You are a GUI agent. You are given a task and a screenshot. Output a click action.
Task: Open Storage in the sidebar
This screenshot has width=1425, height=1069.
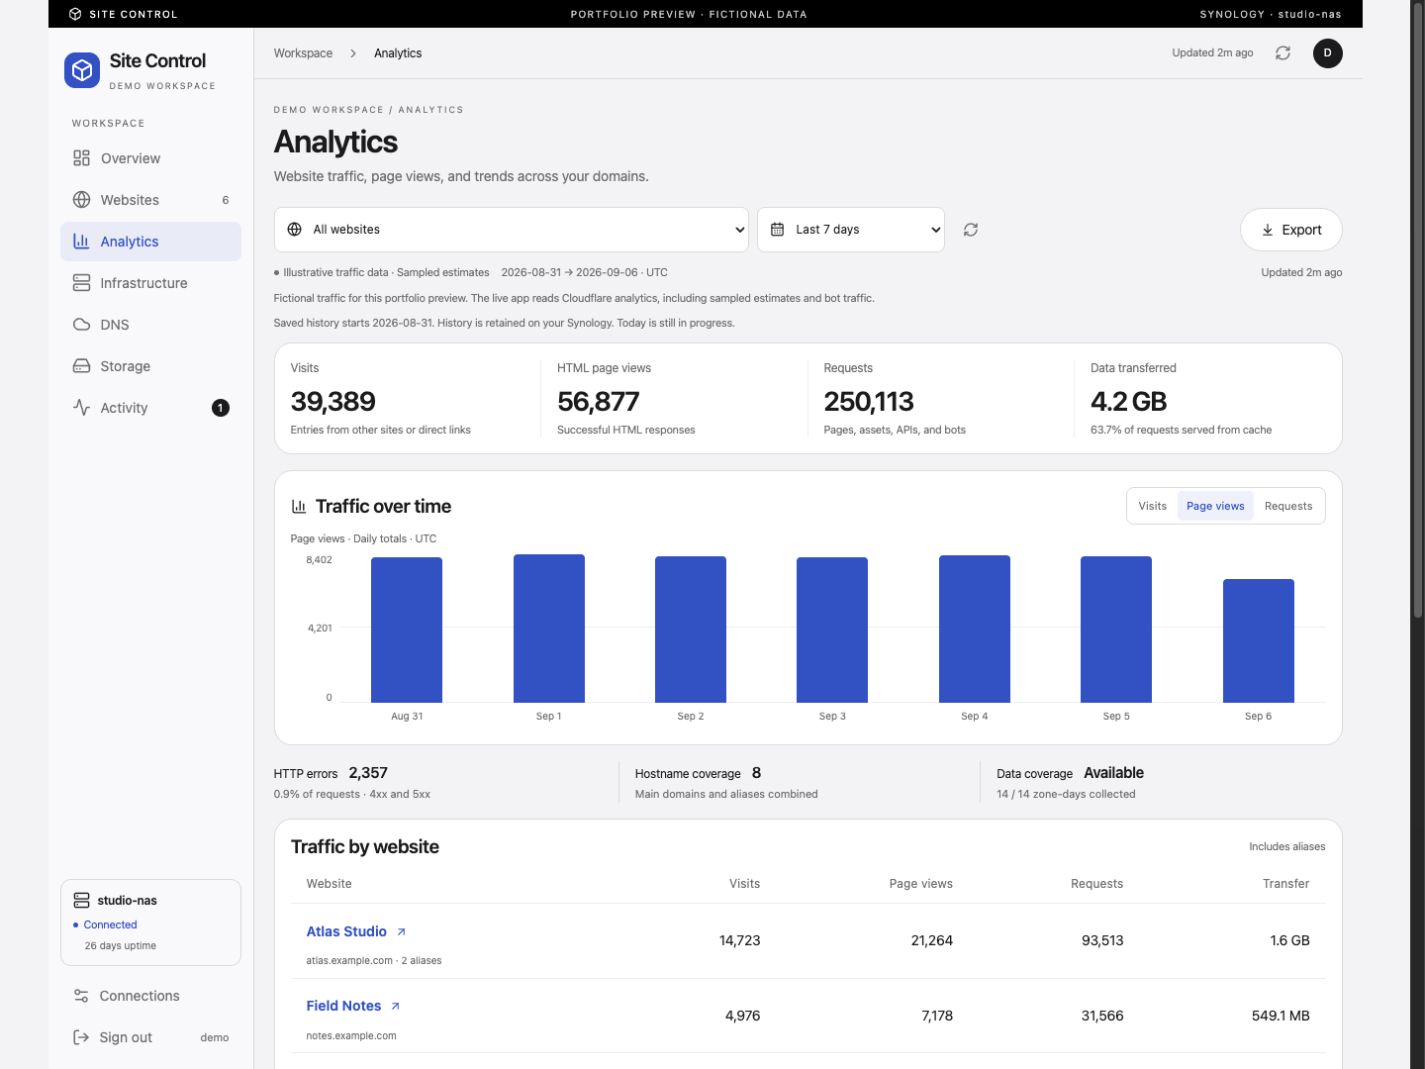151,366
